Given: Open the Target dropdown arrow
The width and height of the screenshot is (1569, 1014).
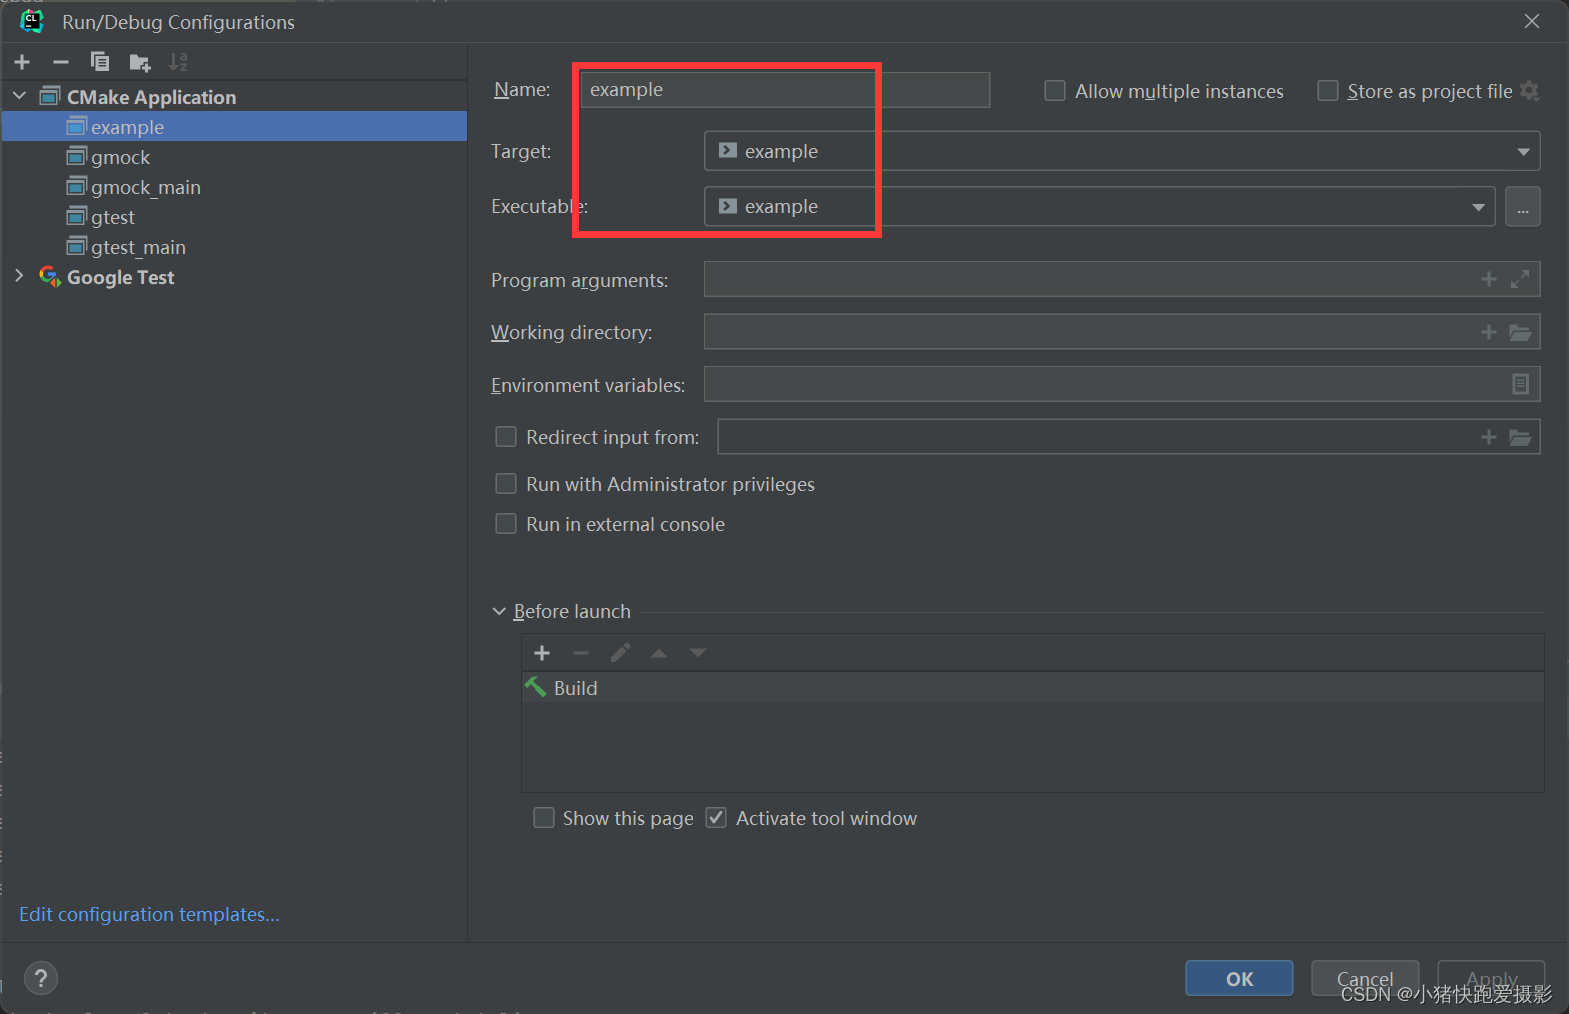Looking at the screenshot, I should 1522,152.
